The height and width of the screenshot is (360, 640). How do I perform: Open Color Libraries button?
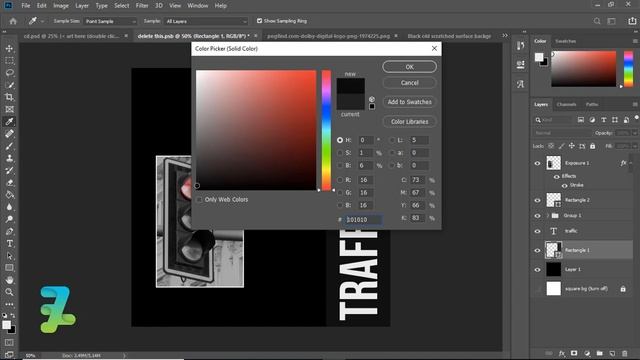pyautogui.click(x=409, y=122)
